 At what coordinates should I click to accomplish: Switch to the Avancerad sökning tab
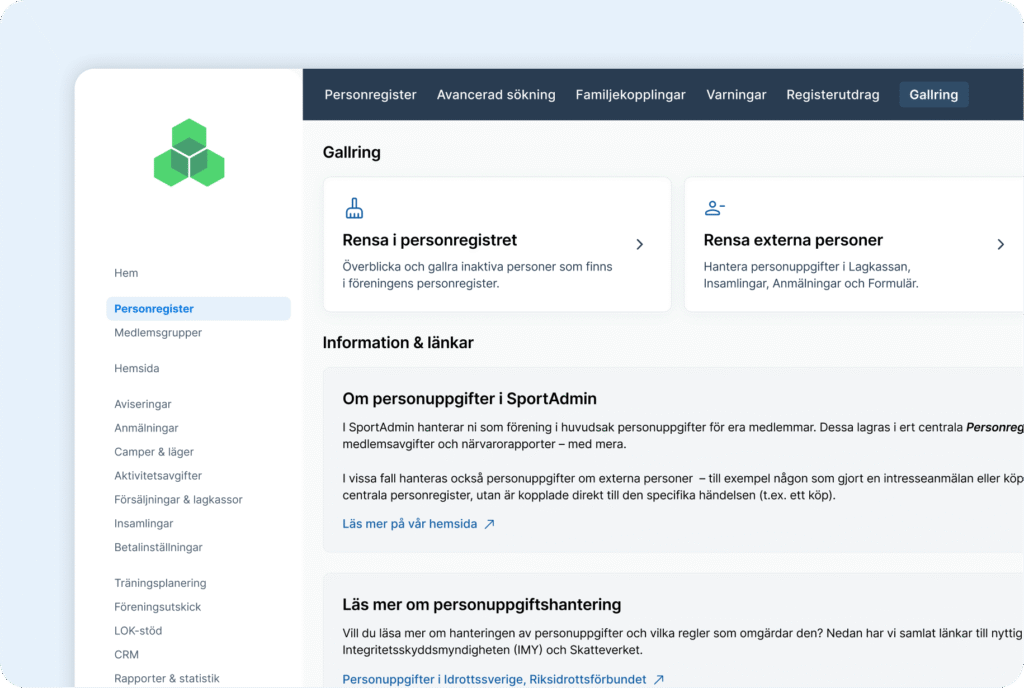pos(496,95)
